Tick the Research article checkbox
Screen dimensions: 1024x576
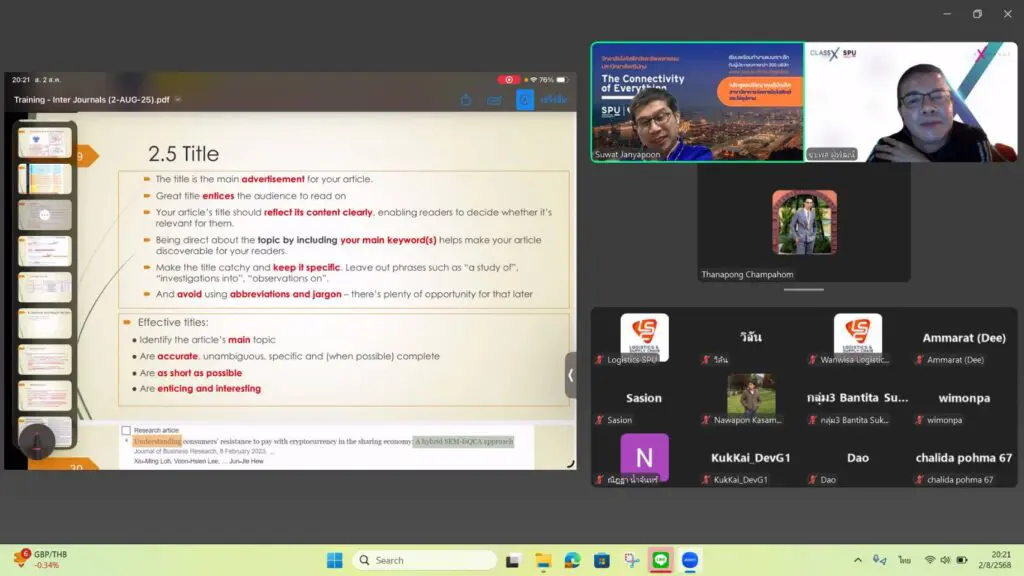126,430
